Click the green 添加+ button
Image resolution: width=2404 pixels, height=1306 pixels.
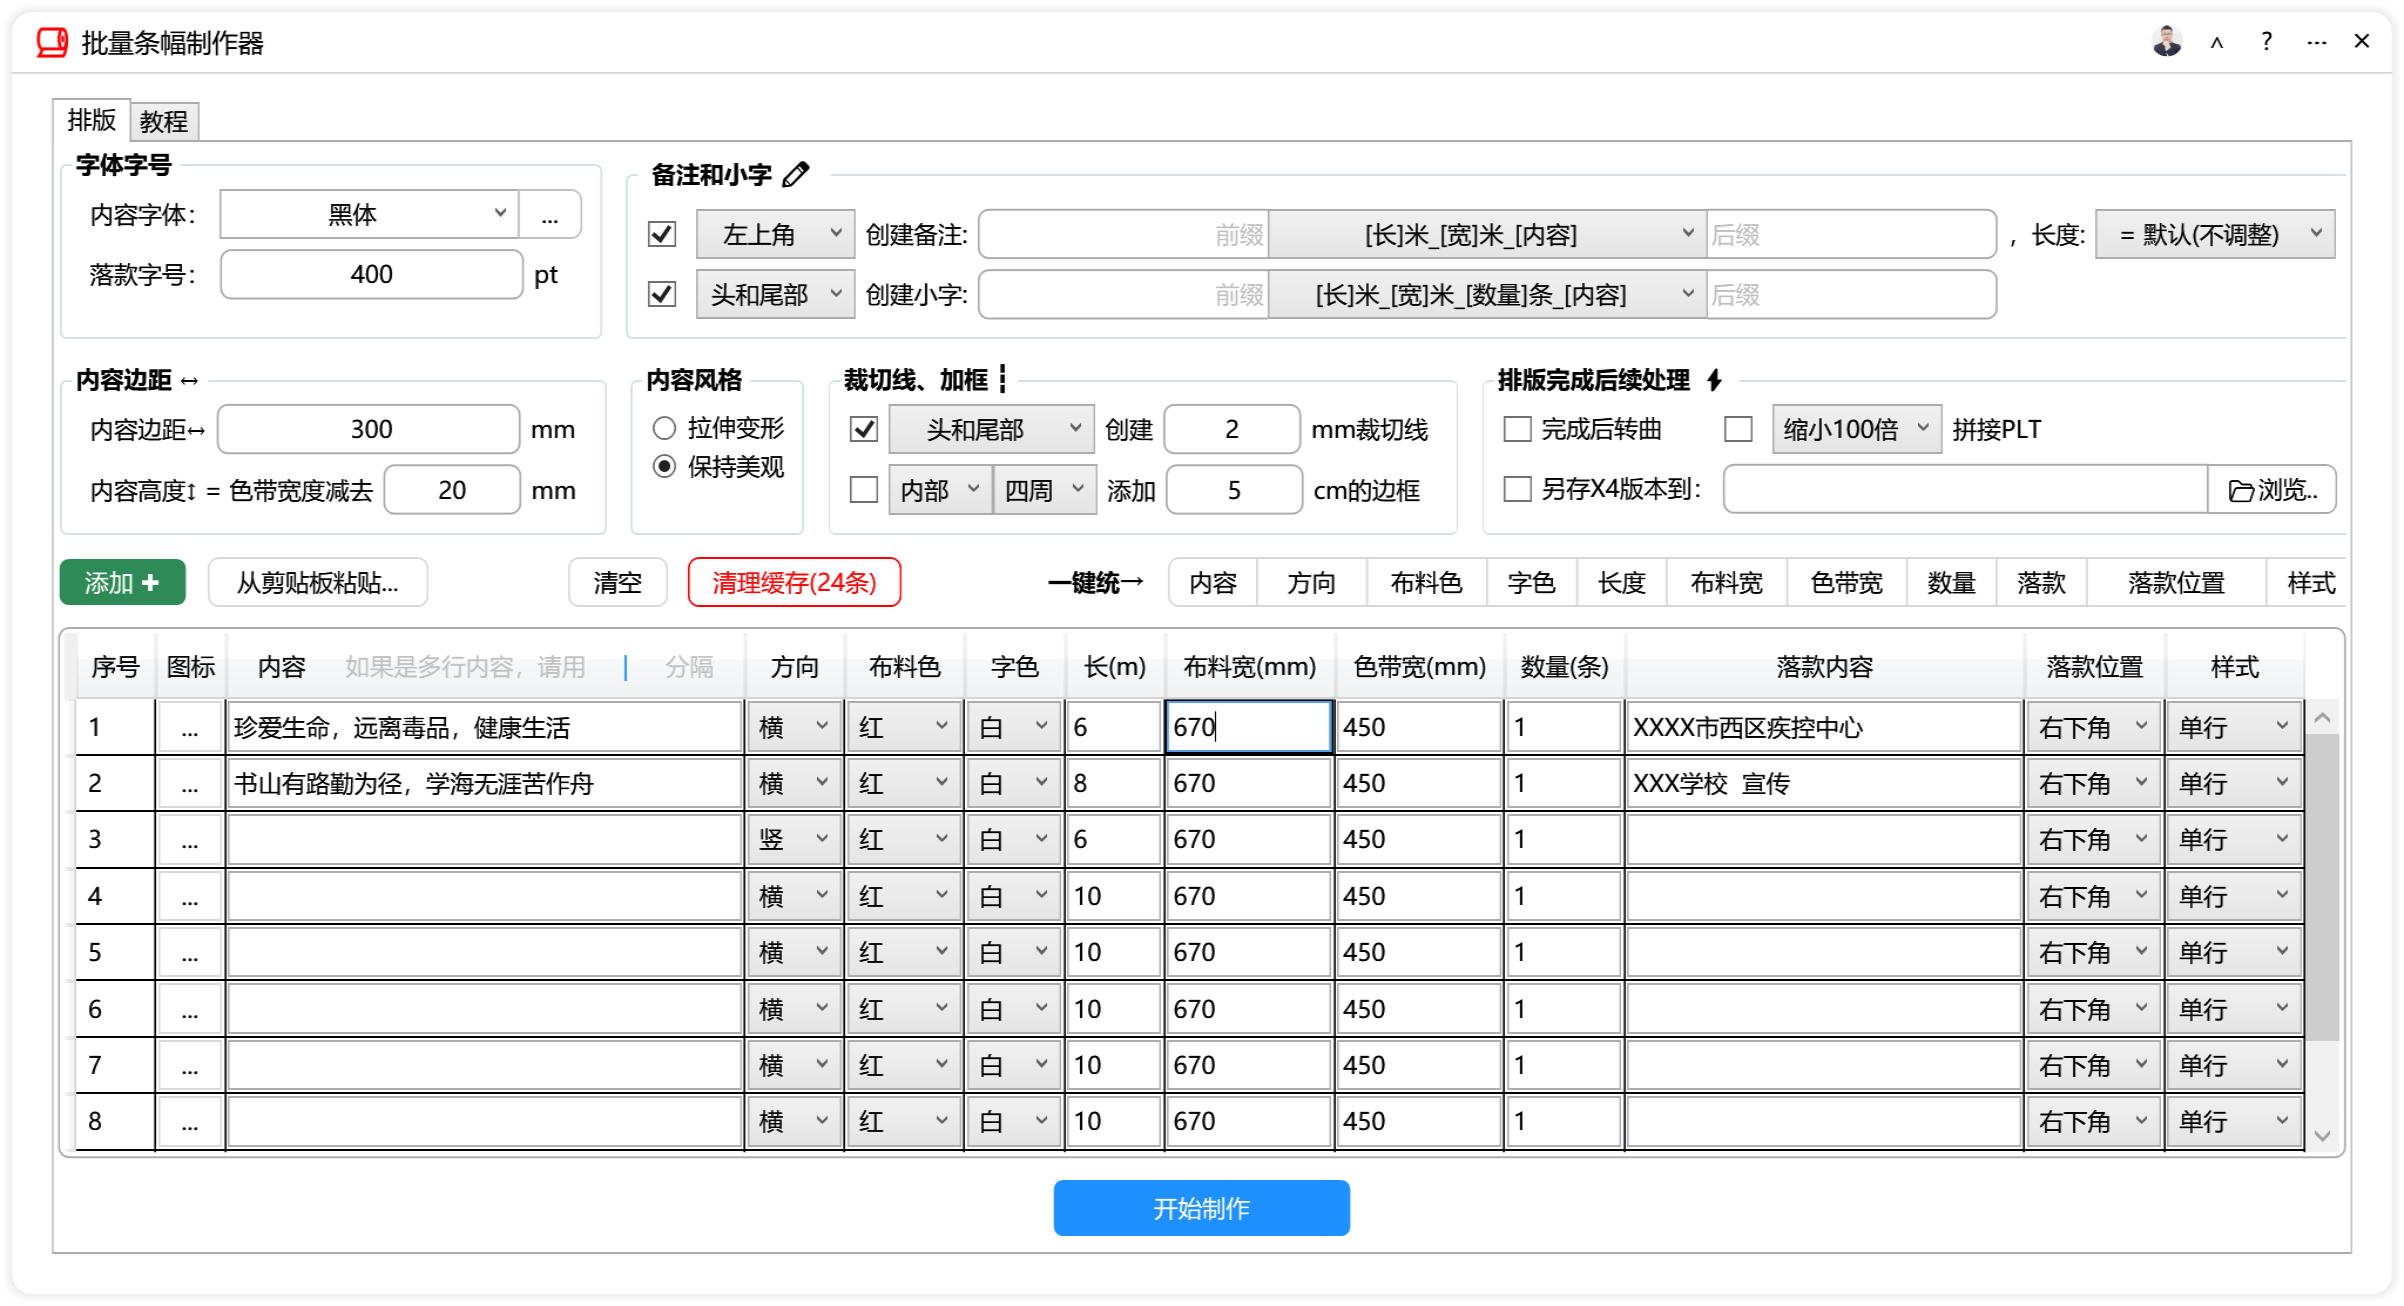[x=122, y=582]
